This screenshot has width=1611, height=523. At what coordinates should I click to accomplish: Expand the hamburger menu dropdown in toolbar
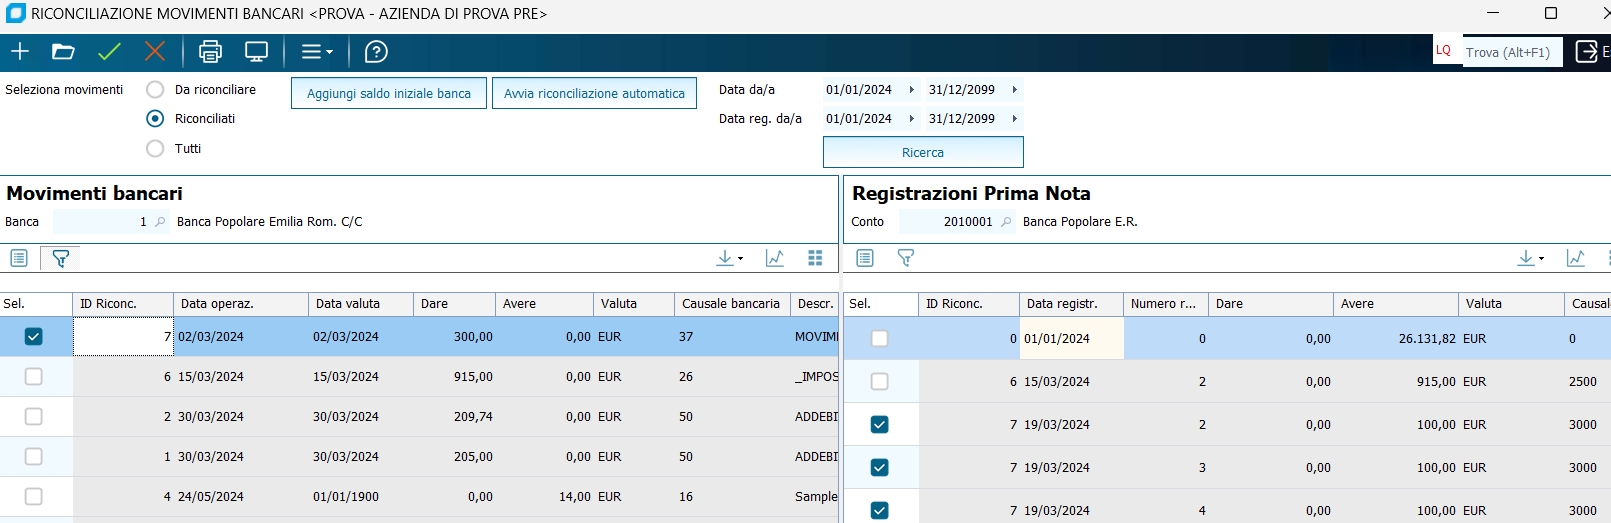pyautogui.click(x=317, y=52)
